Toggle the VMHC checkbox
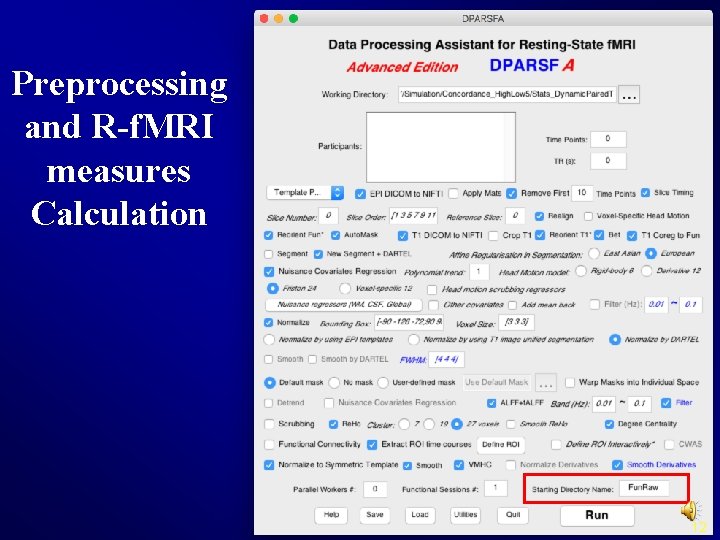 click(x=459, y=465)
